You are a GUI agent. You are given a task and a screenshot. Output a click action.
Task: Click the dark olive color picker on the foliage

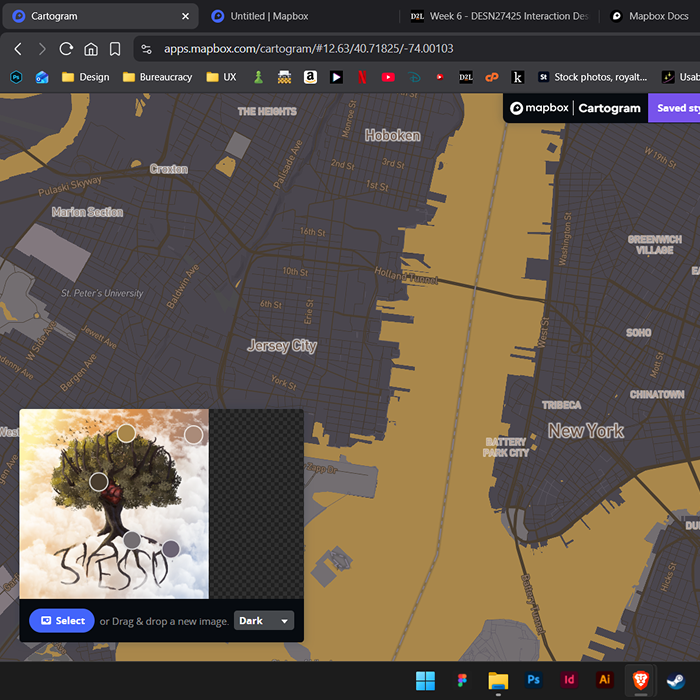coord(99,482)
